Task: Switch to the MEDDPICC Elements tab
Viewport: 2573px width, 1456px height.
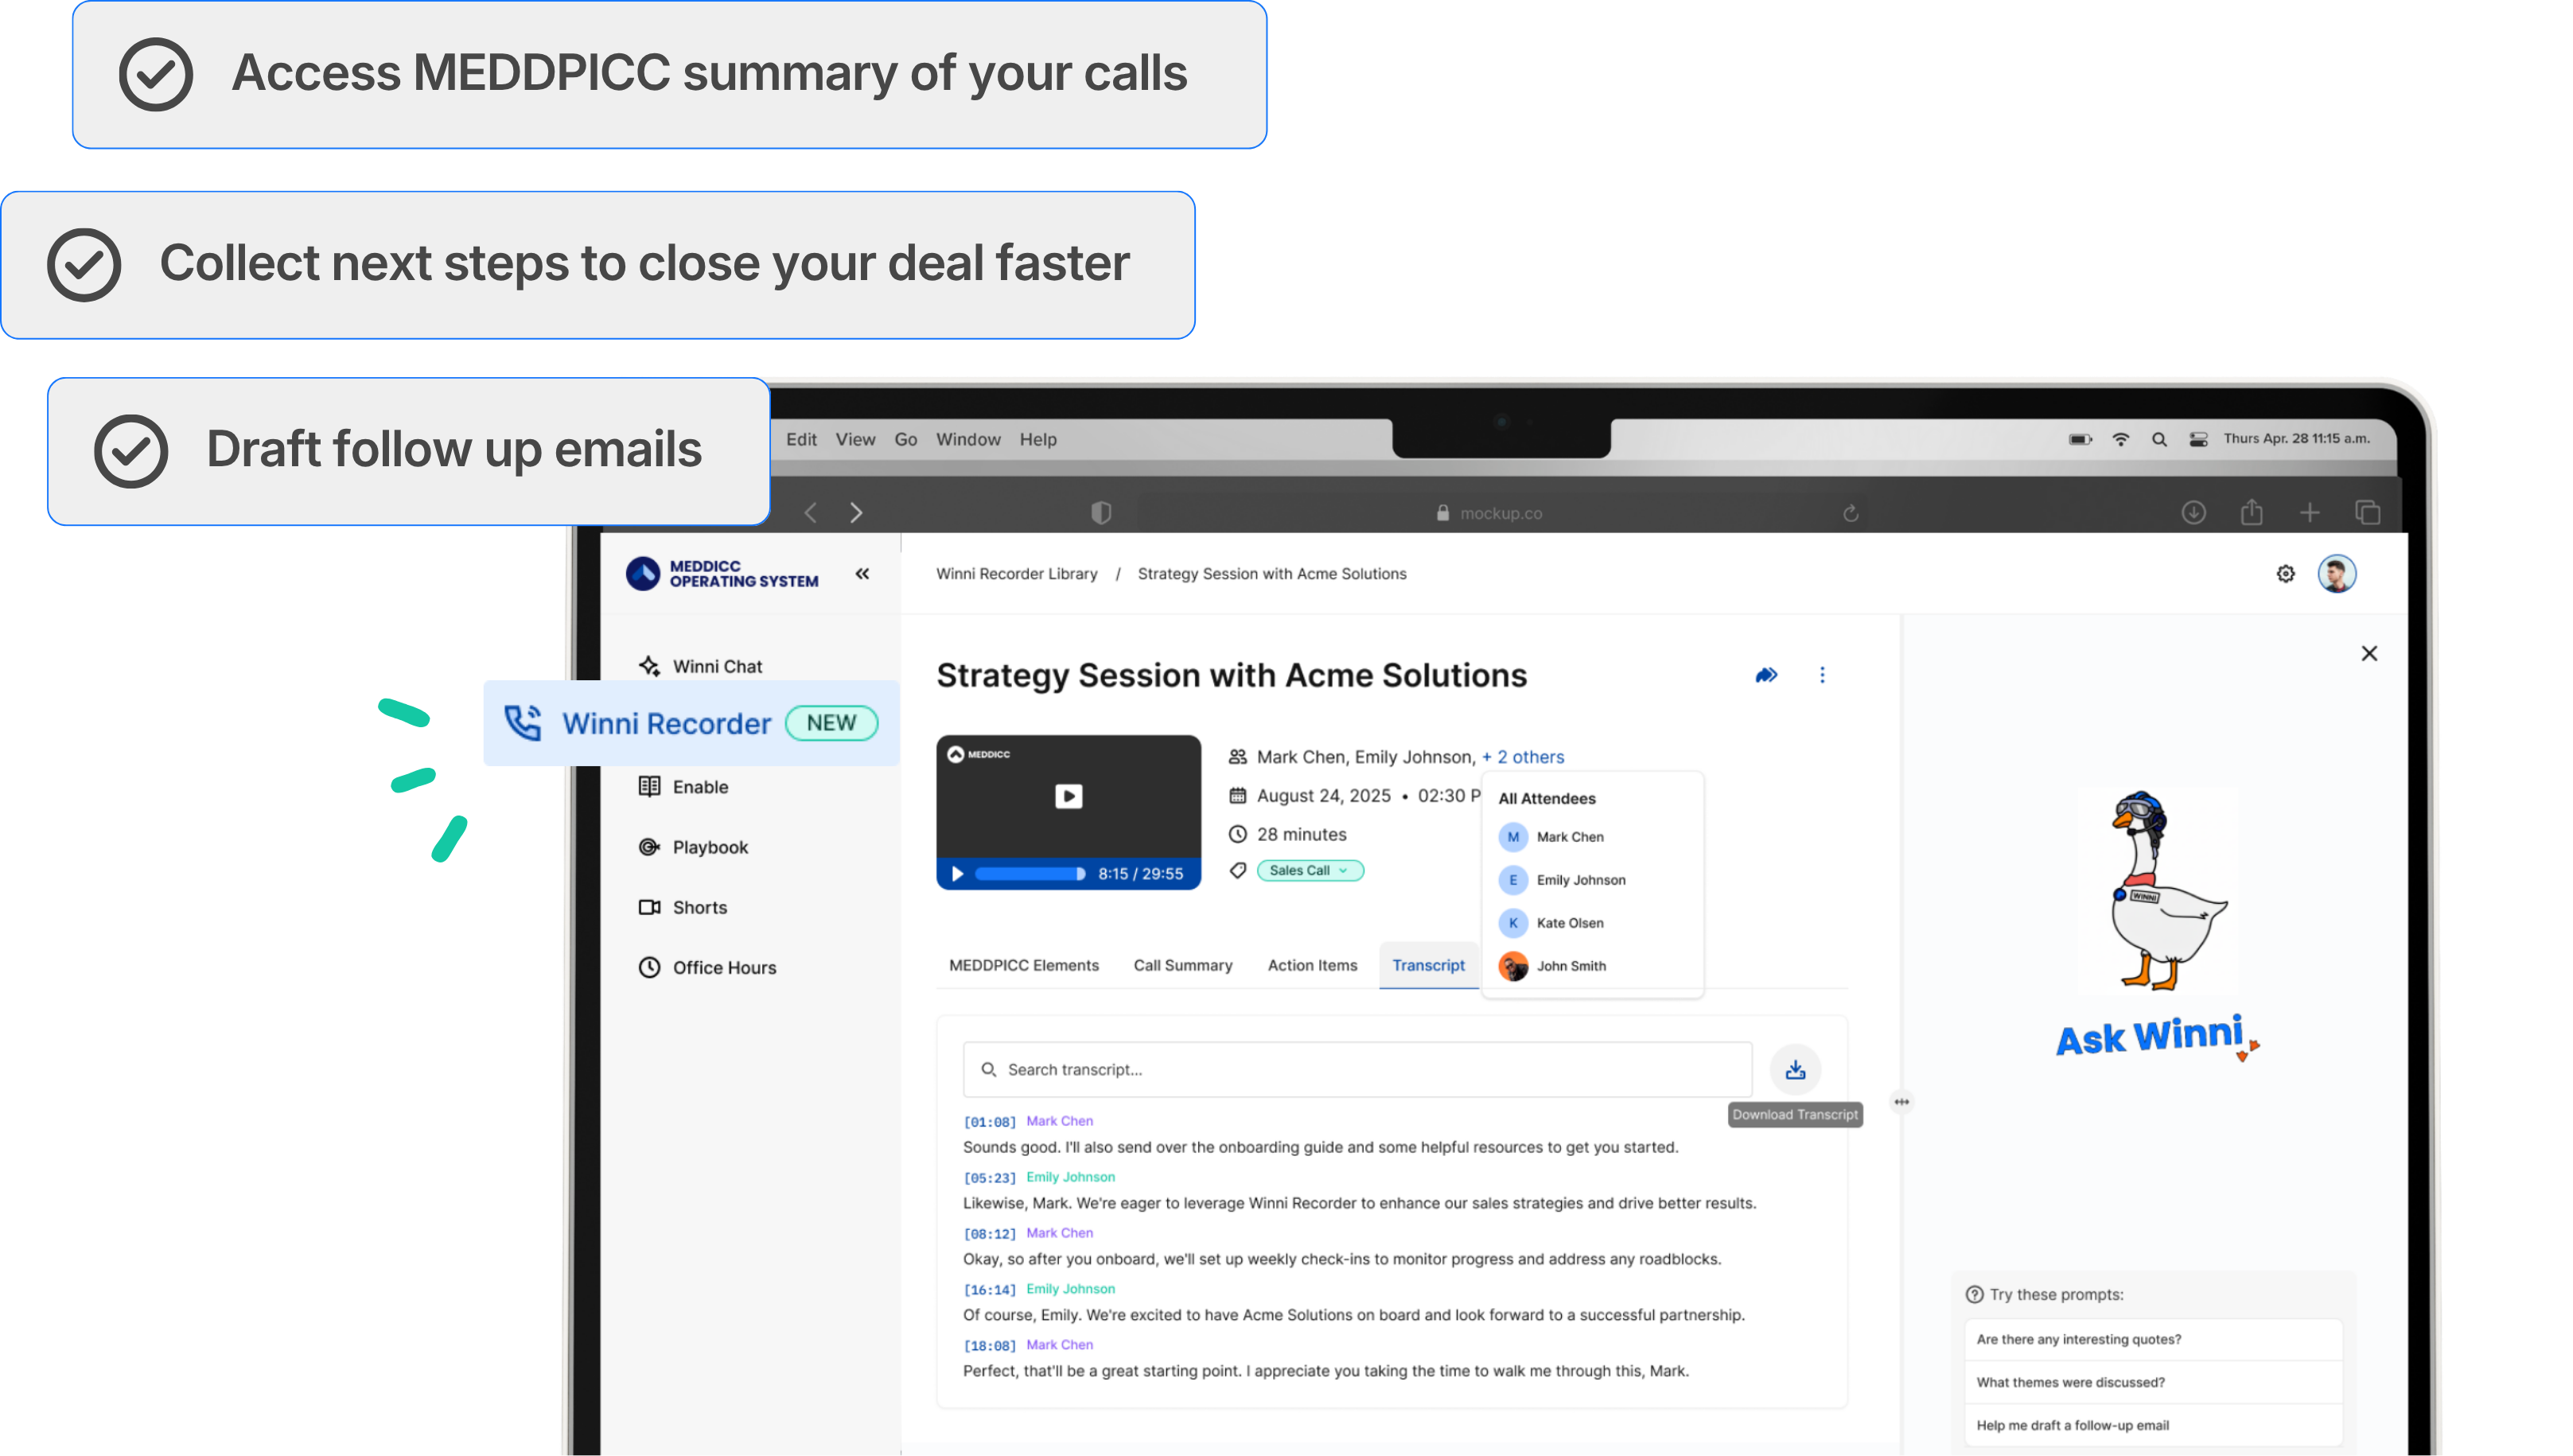Action: pyautogui.click(x=1023, y=964)
